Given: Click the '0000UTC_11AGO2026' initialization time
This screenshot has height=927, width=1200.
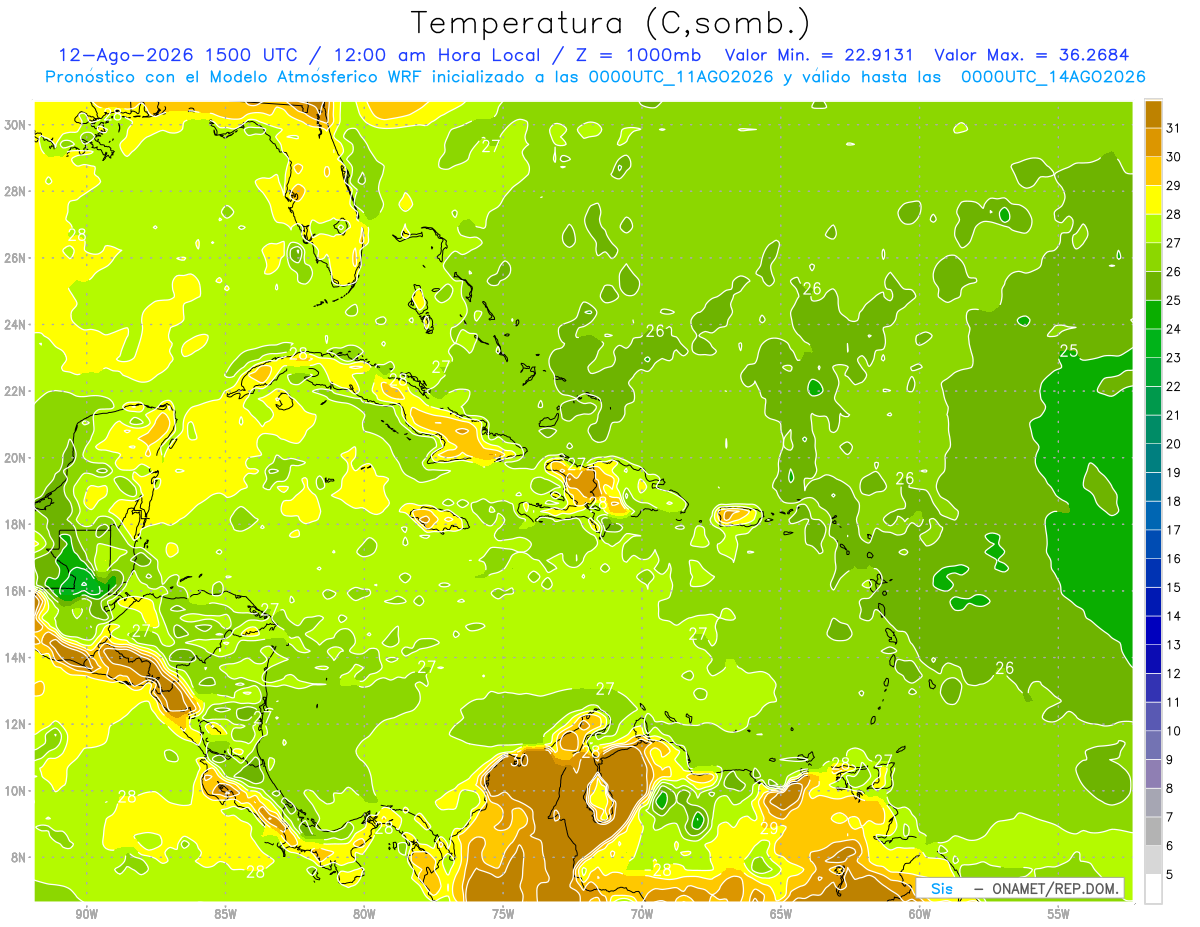Looking at the screenshot, I should coord(681,76).
